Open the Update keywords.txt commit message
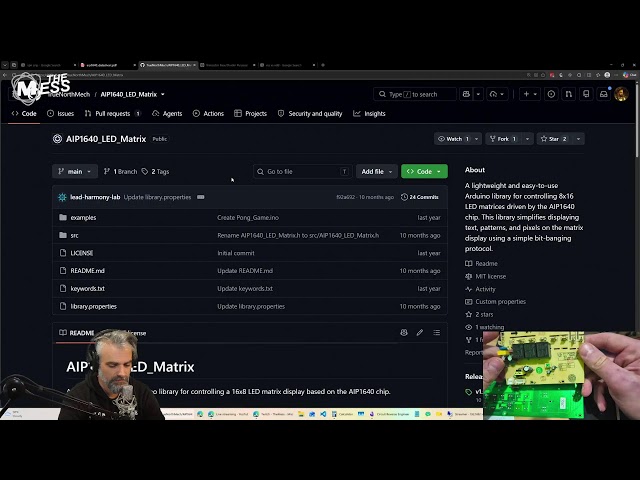This screenshot has width=640, height=480. click(x=245, y=289)
